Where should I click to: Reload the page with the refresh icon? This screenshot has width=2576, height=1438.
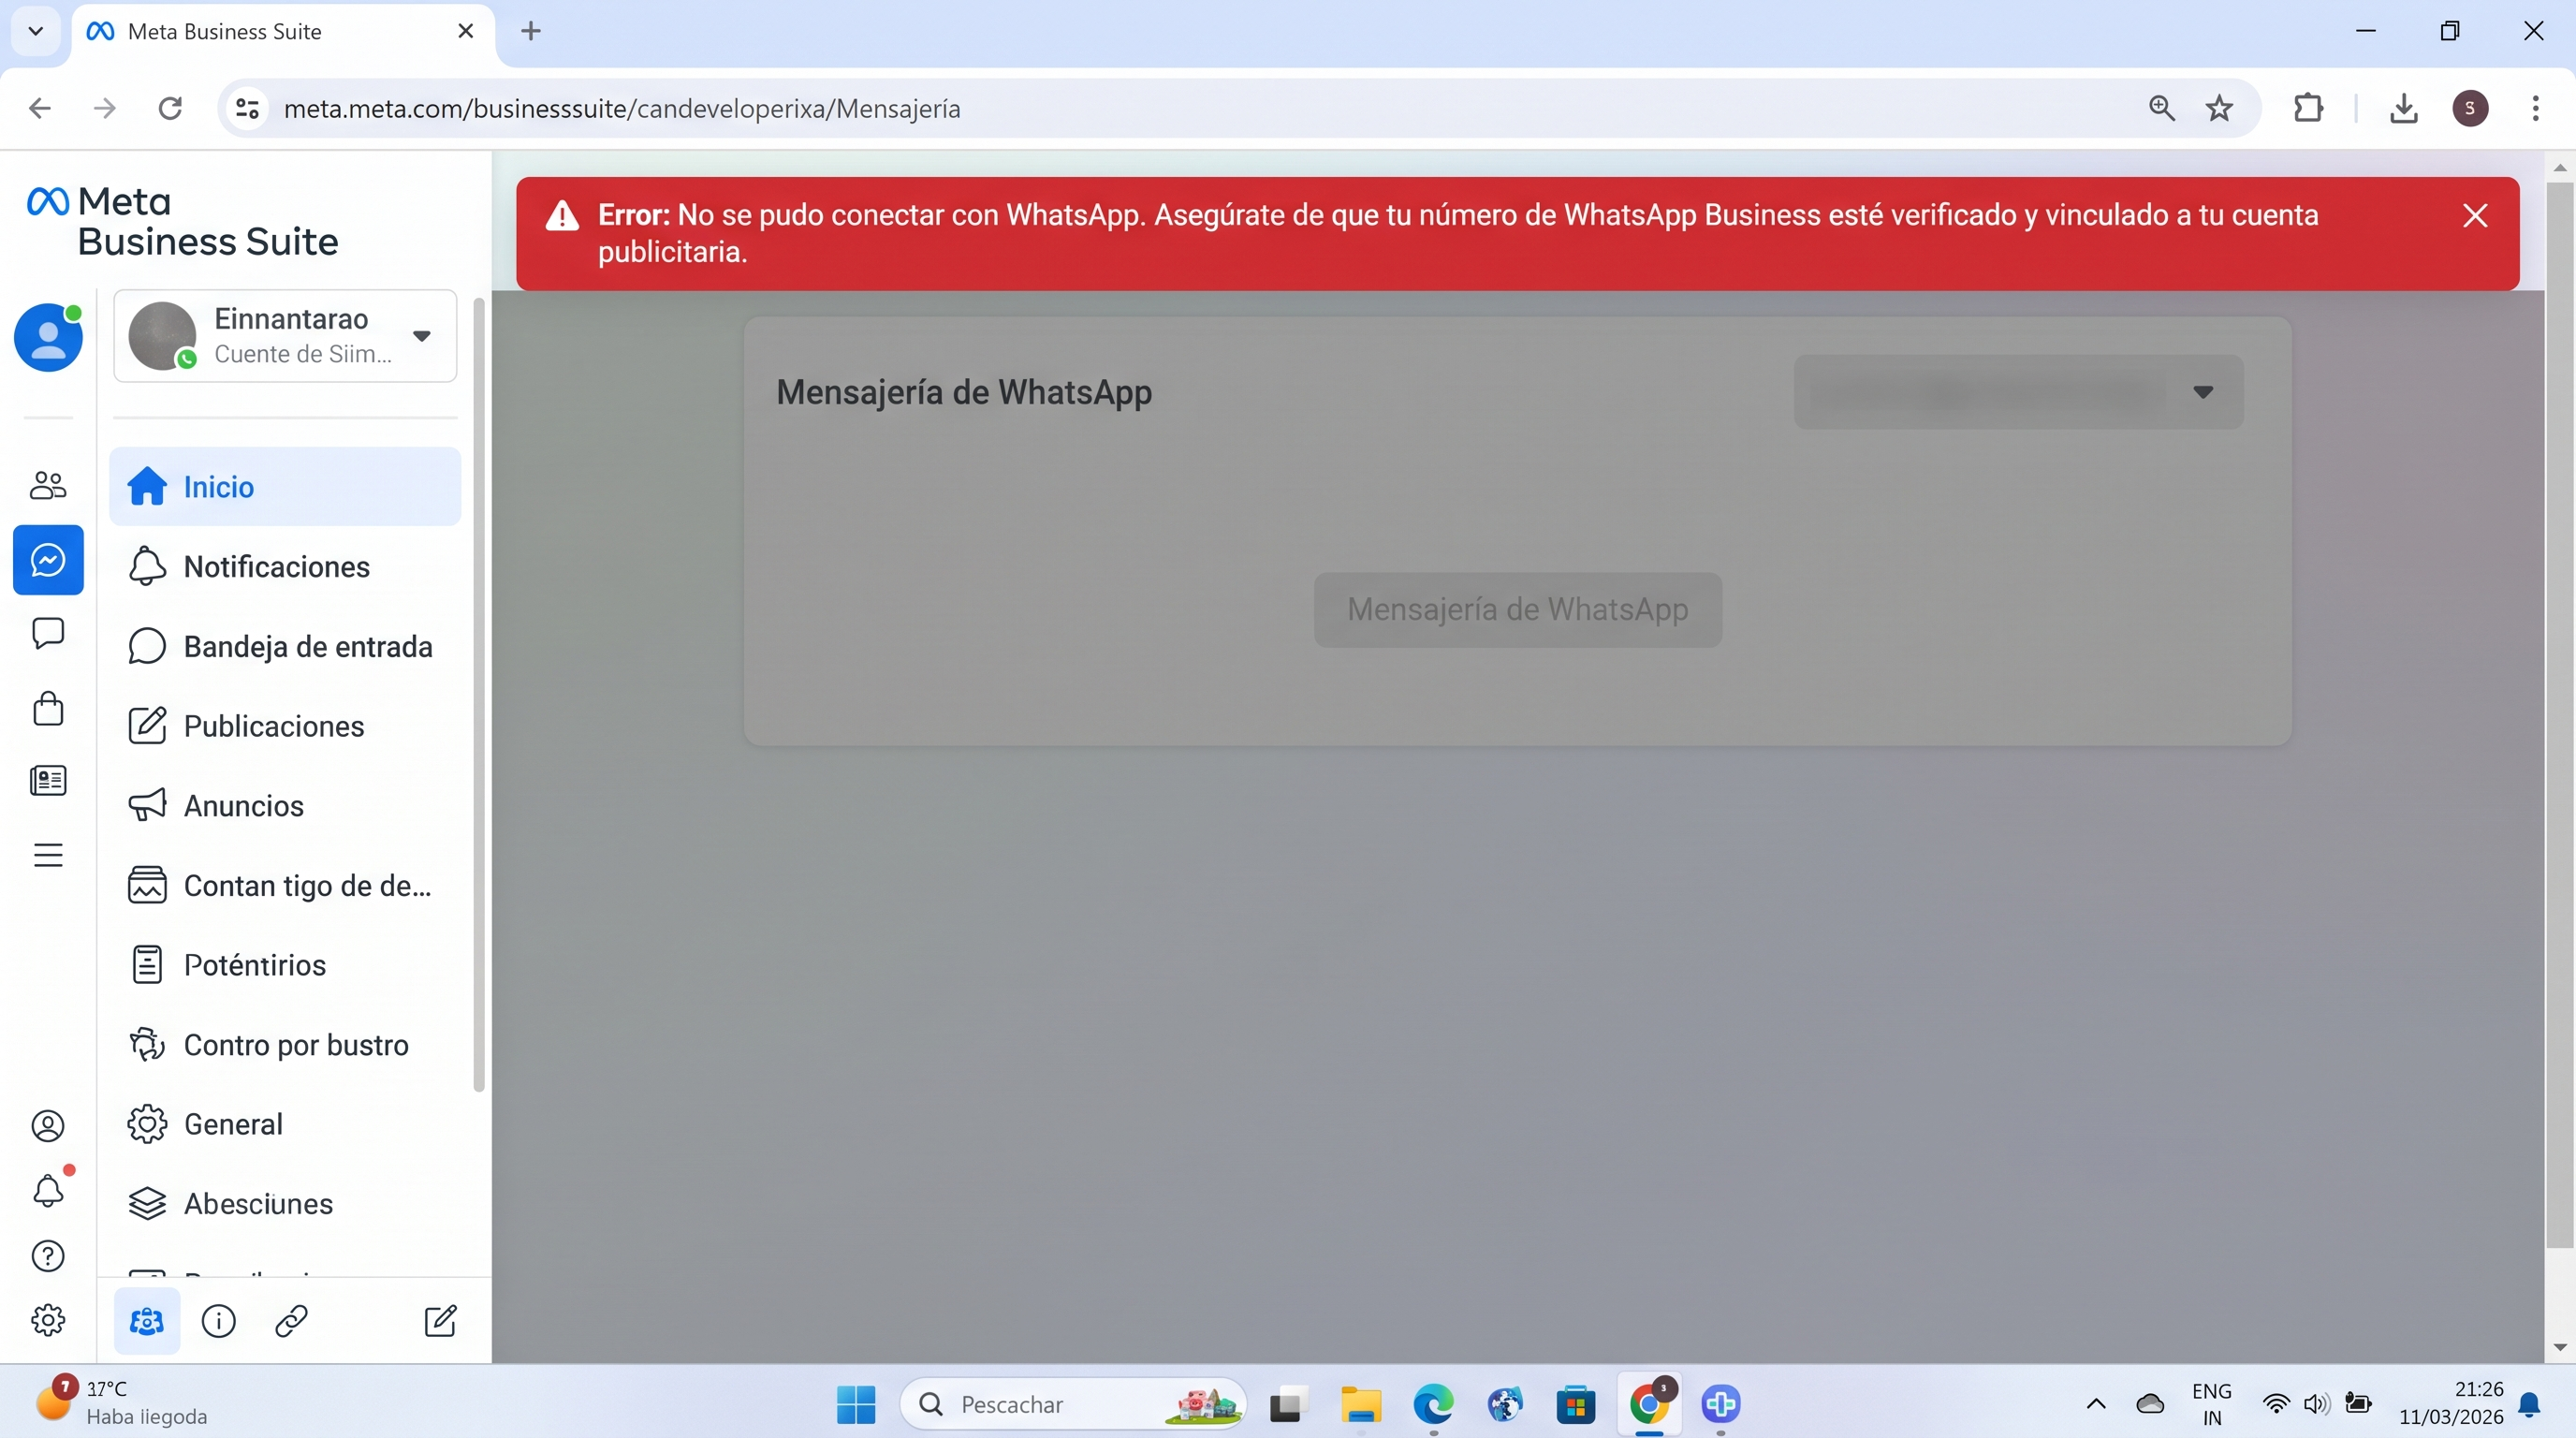click(x=170, y=108)
